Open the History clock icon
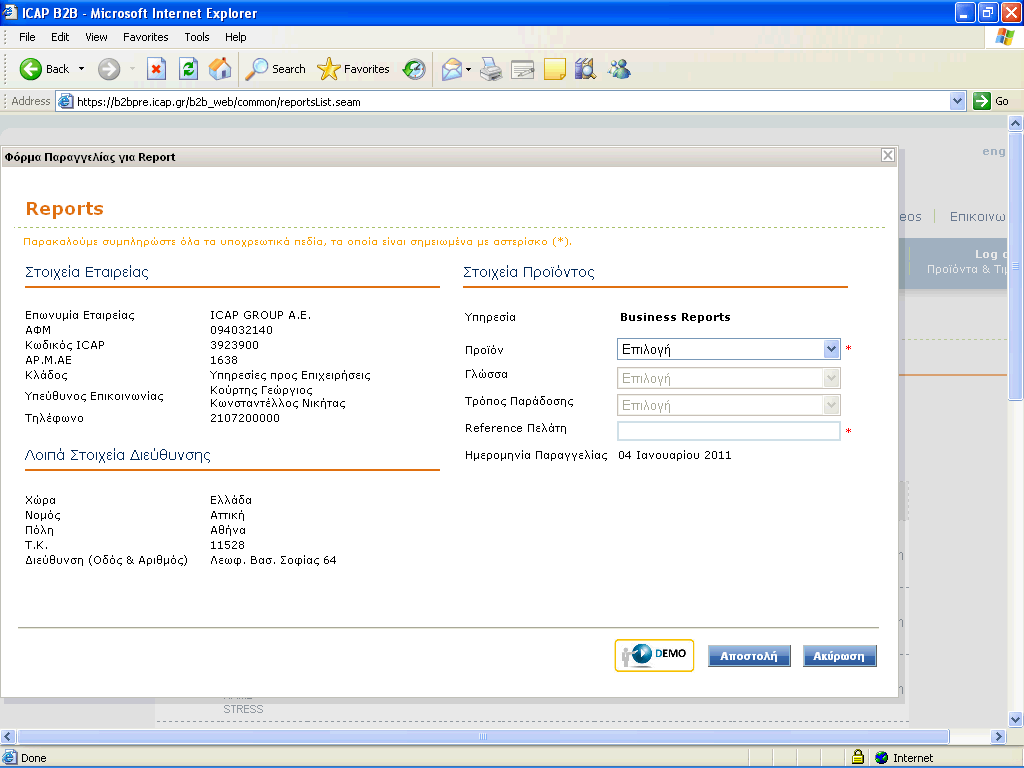1024x768 pixels. click(x=414, y=69)
